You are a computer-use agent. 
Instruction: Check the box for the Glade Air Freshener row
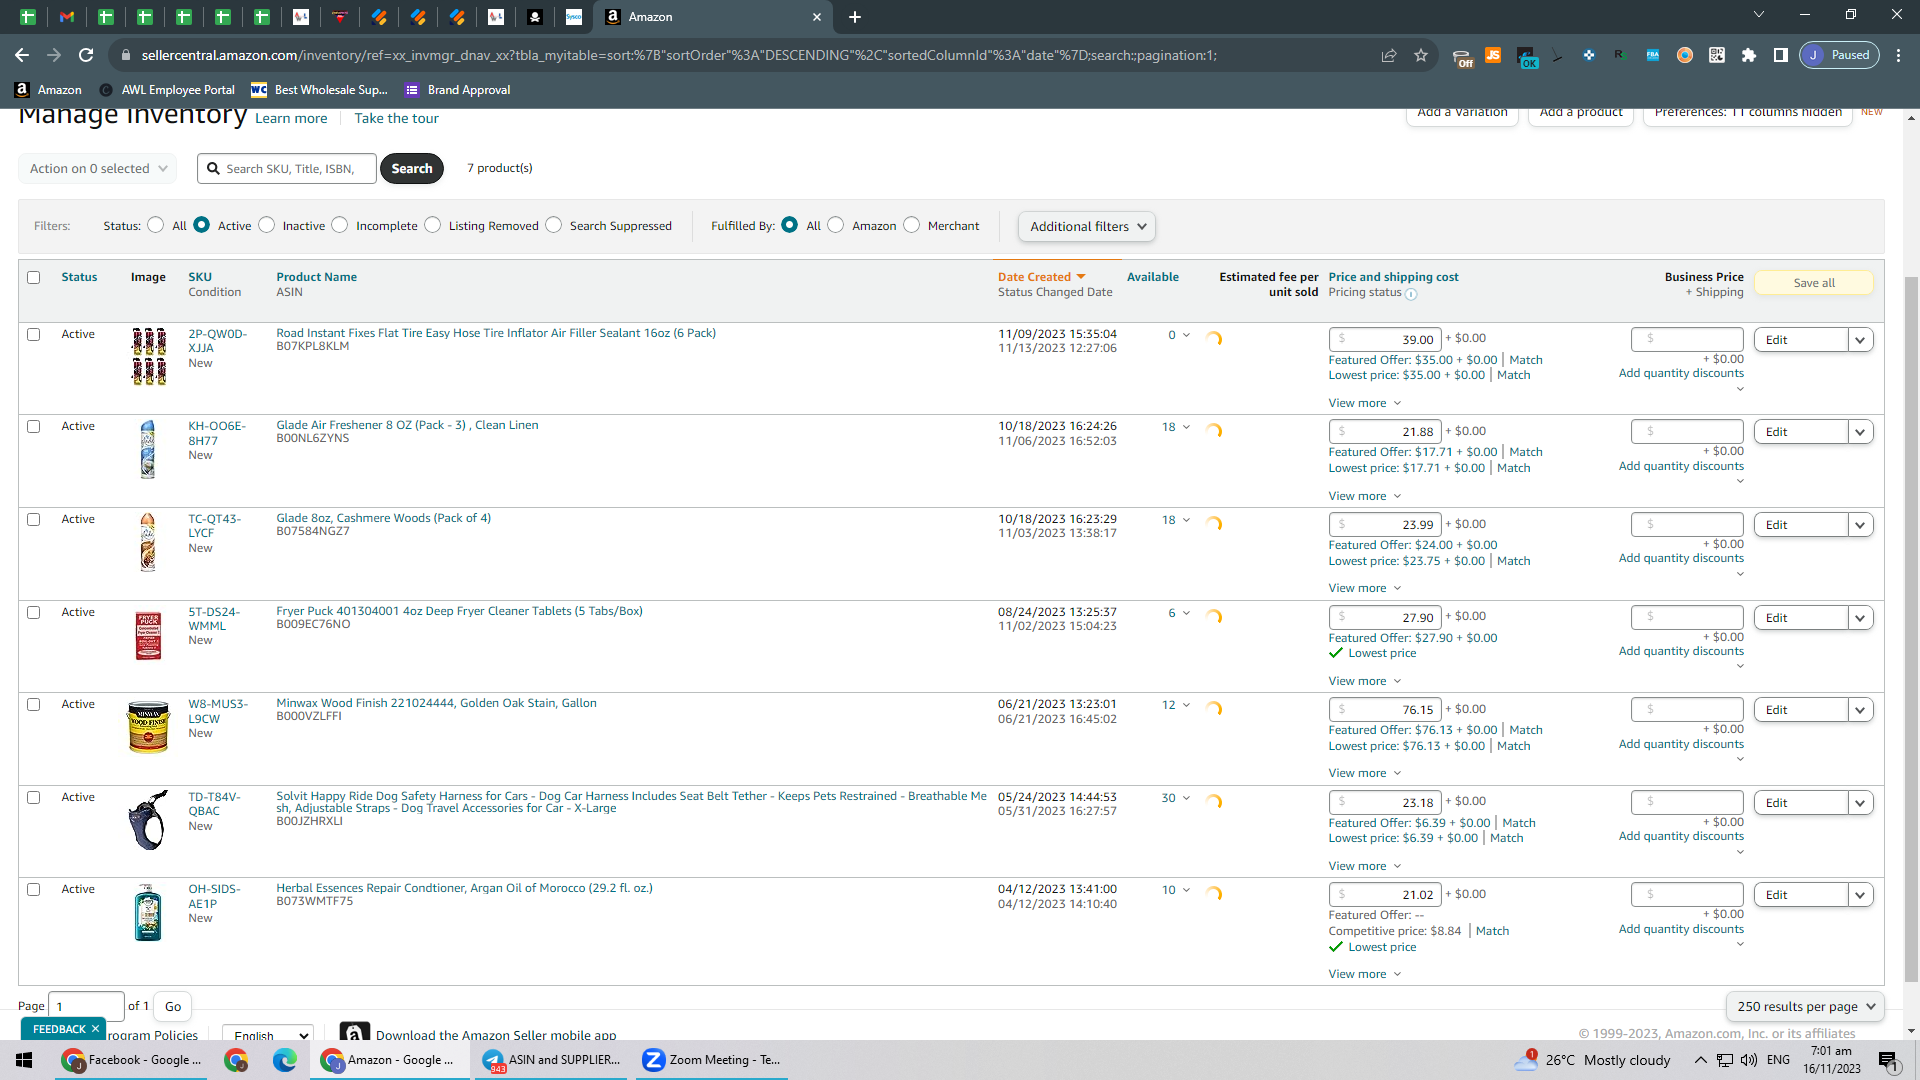pos(34,427)
